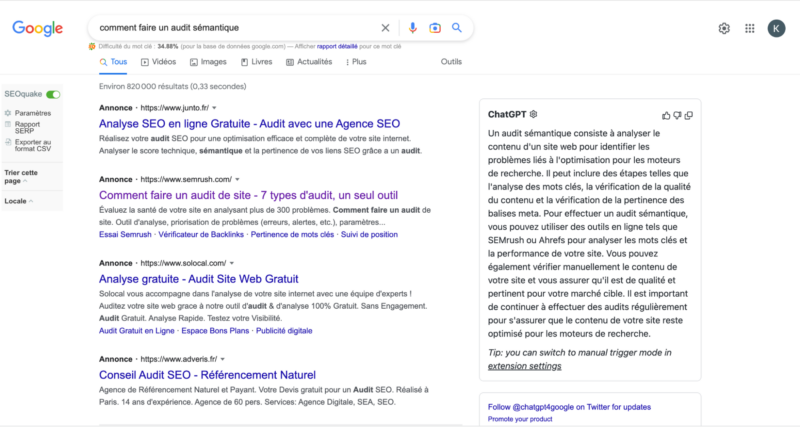
Task: Open Conseil Audit SEO - Référencement Naturel
Action: click(x=207, y=375)
